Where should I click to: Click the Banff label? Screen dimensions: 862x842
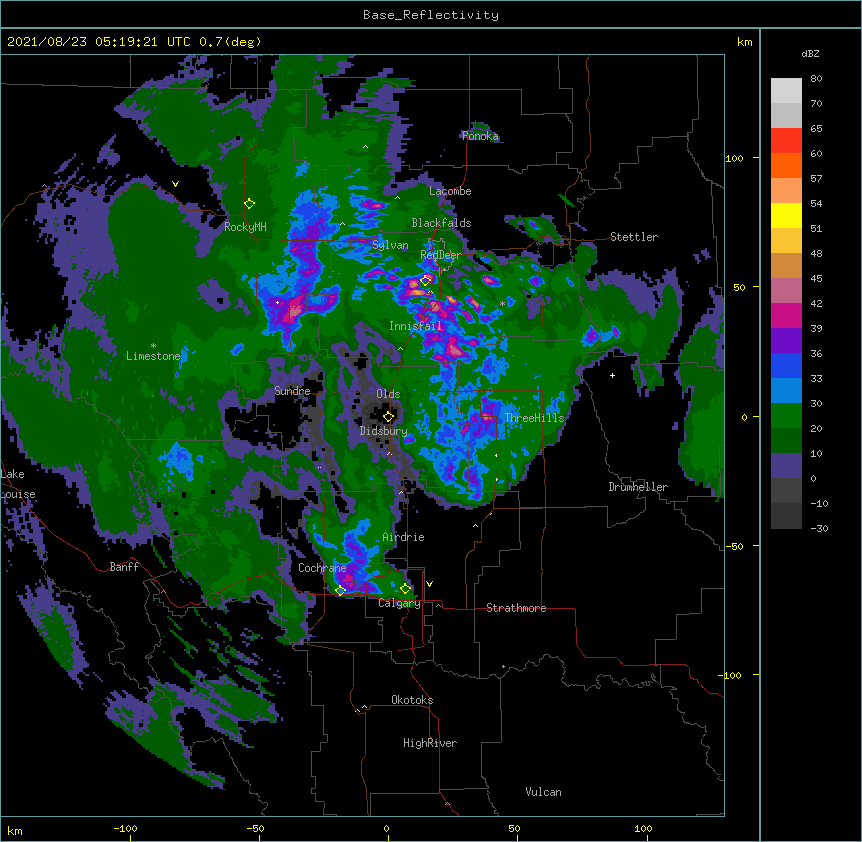pyautogui.click(x=124, y=567)
